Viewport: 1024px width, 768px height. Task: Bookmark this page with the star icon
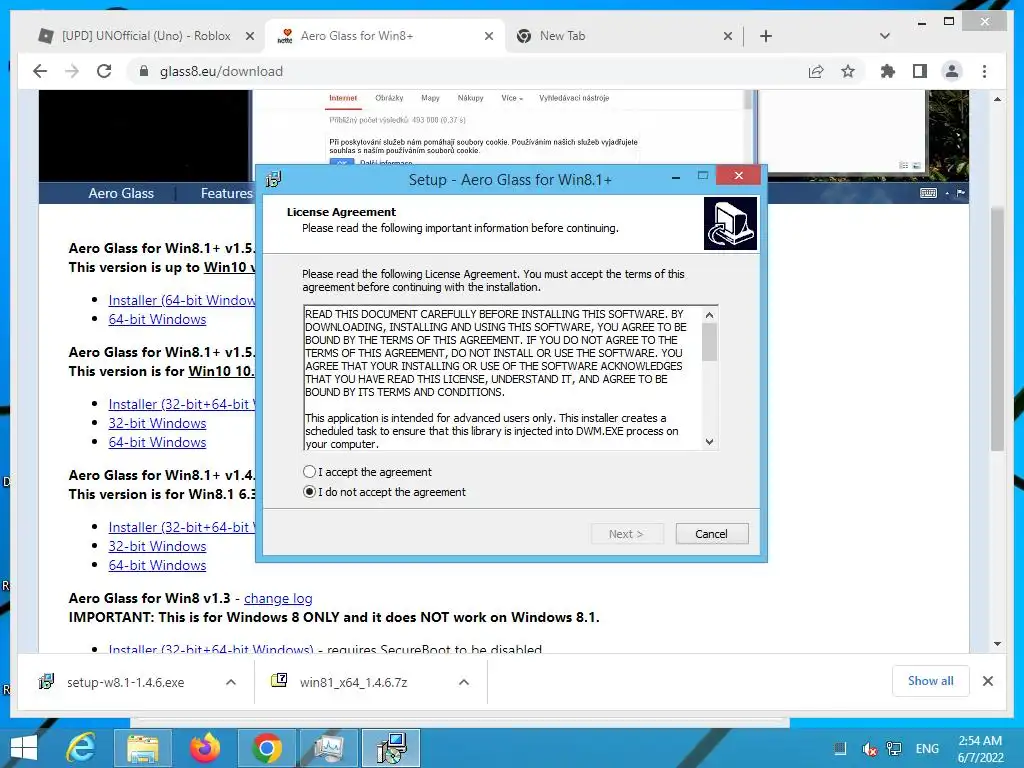click(848, 71)
